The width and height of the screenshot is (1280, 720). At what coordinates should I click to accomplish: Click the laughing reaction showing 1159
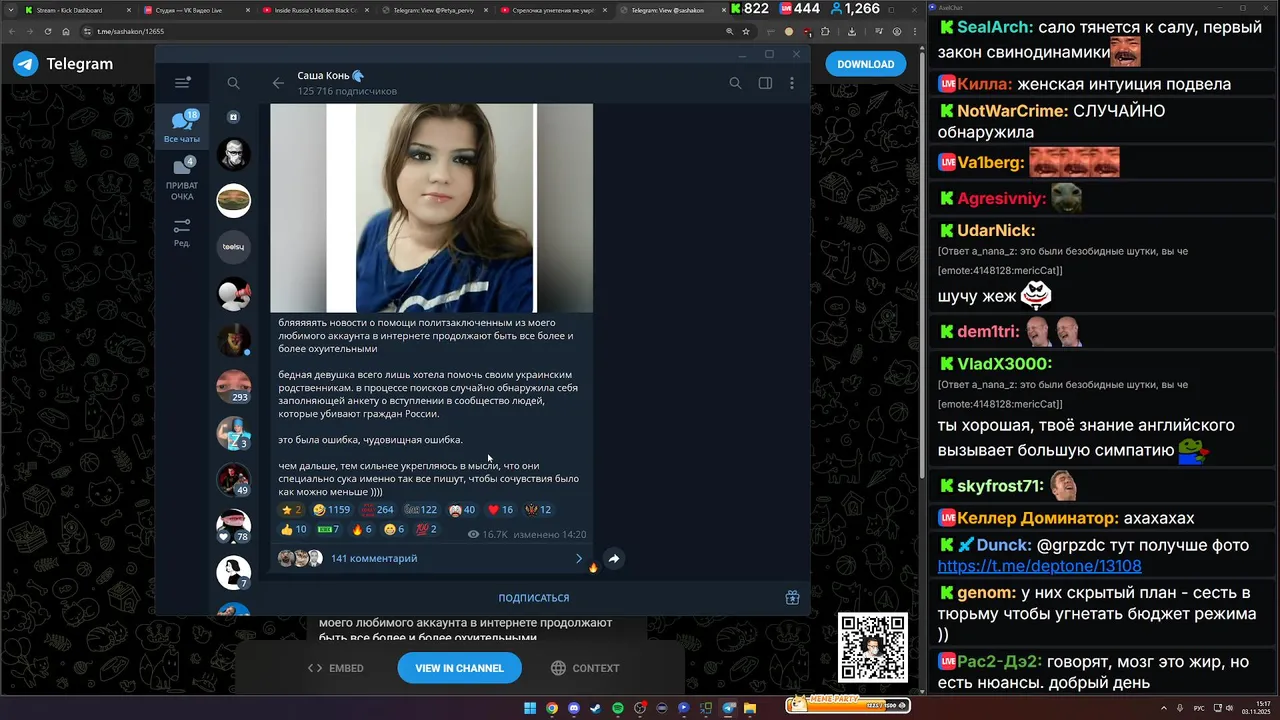[332, 510]
